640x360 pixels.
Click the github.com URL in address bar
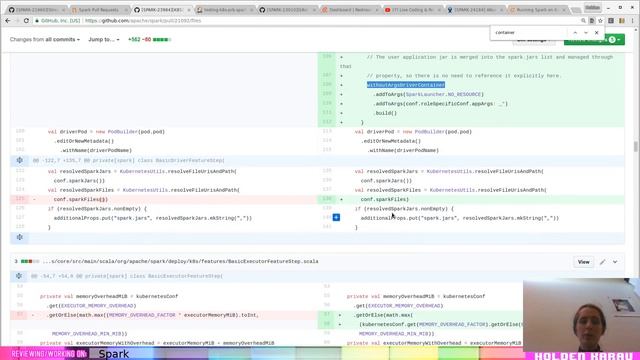coord(143,20)
